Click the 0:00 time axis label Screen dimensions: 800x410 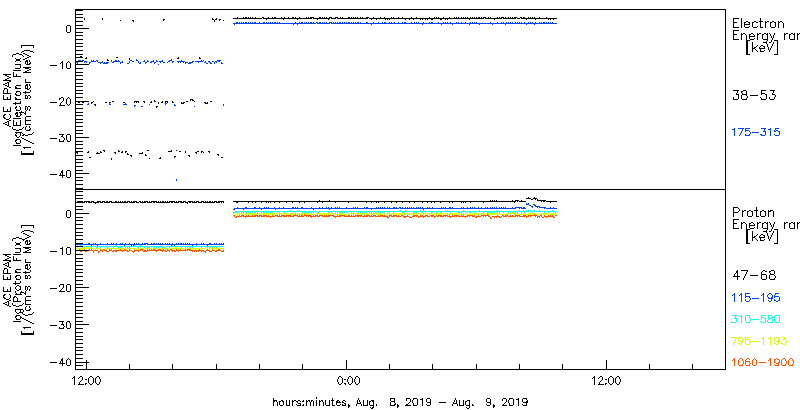(x=347, y=381)
